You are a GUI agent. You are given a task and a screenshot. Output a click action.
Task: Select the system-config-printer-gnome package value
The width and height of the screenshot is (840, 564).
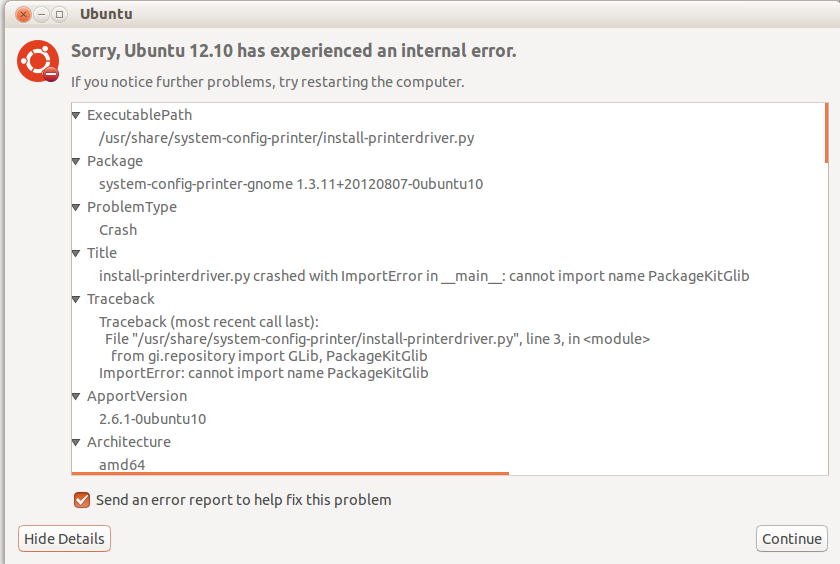[291, 184]
